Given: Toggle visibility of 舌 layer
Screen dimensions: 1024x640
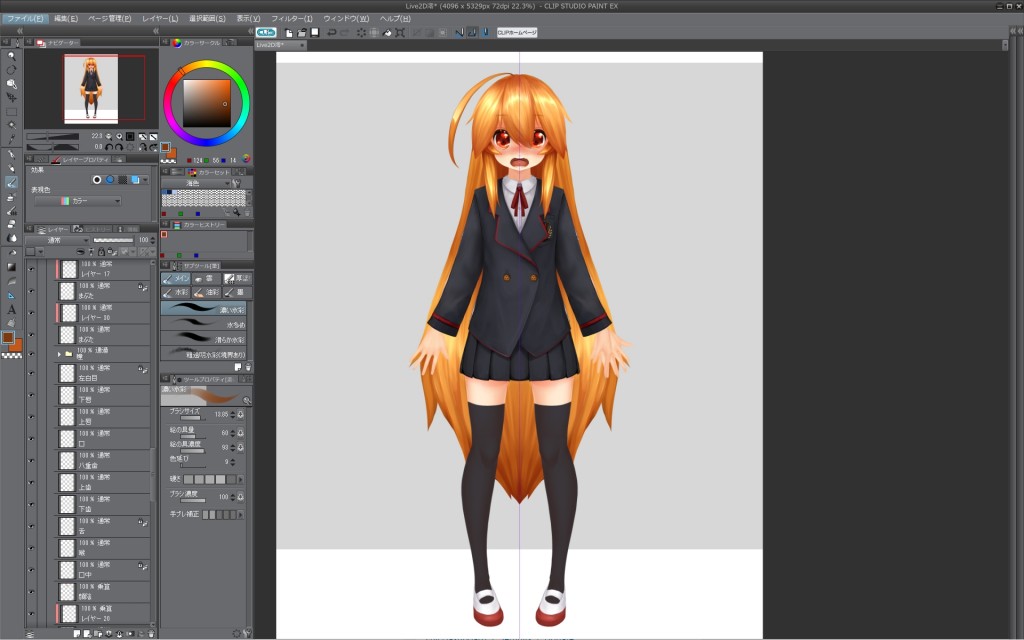Looking at the screenshot, I should pos(31,526).
